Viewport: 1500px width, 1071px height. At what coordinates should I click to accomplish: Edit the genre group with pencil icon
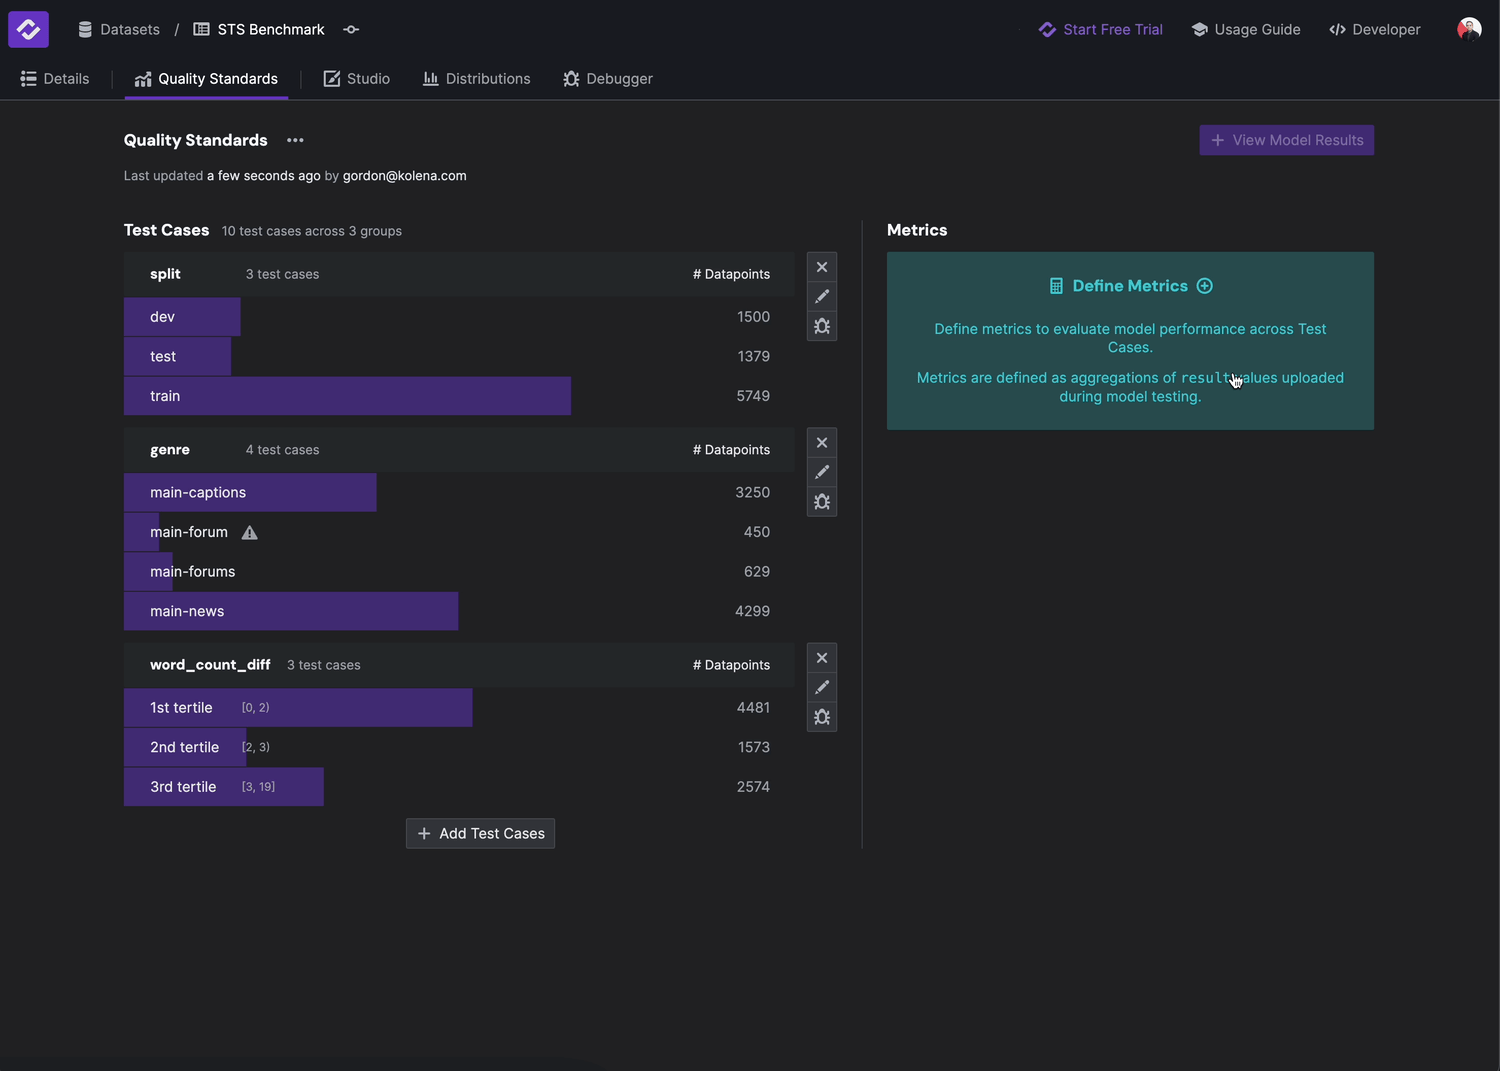(822, 472)
